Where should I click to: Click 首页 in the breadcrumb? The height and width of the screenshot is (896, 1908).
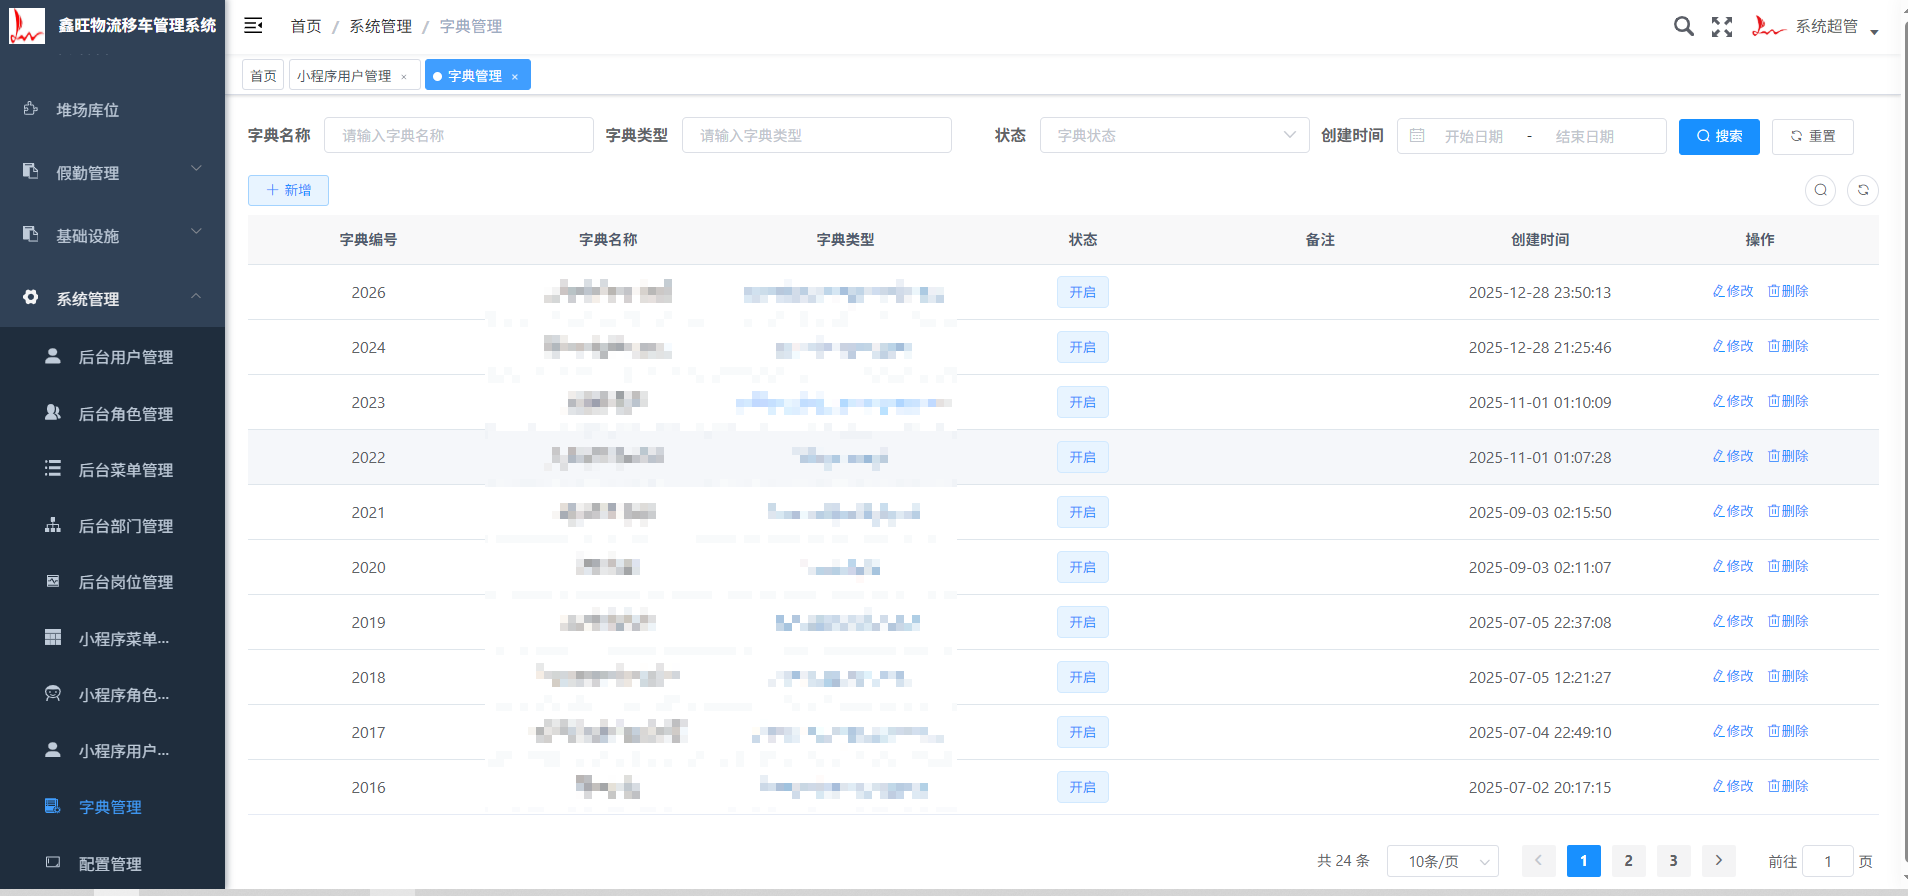(306, 26)
